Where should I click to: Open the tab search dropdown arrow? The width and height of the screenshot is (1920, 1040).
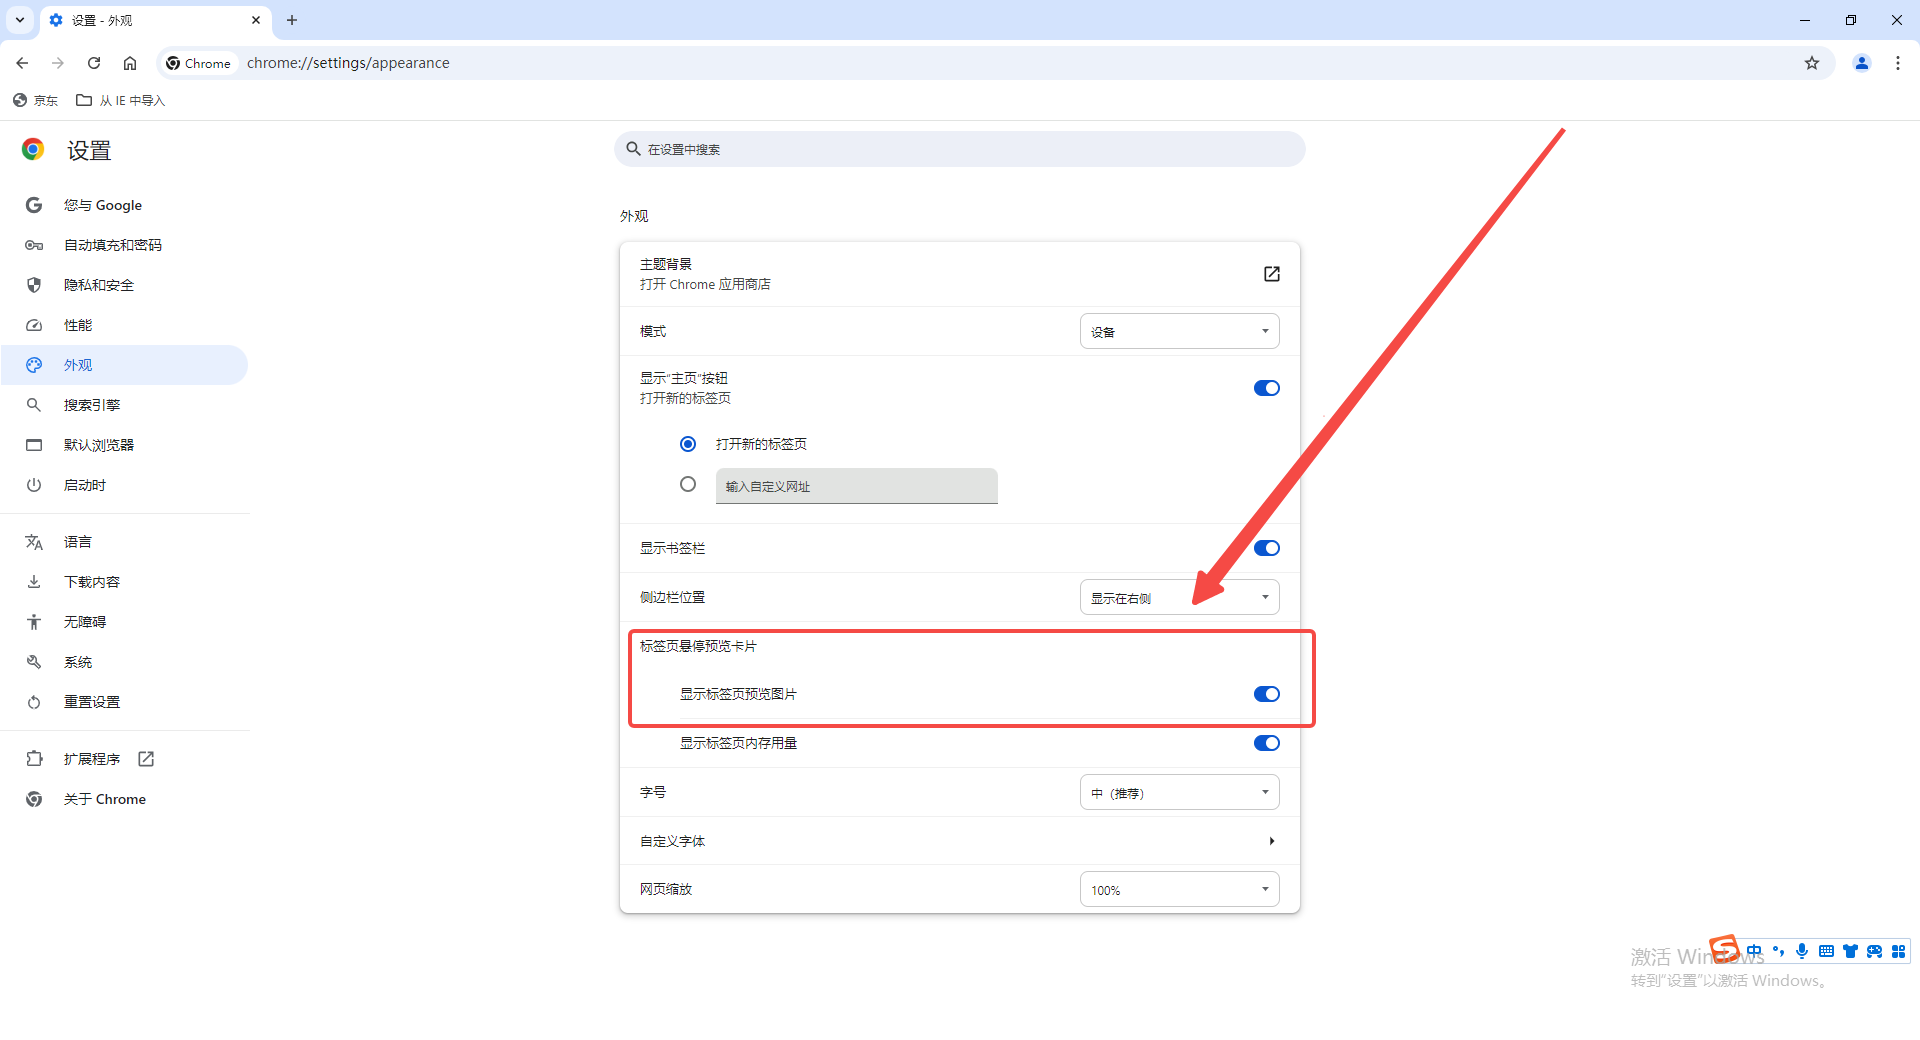[20, 20]
